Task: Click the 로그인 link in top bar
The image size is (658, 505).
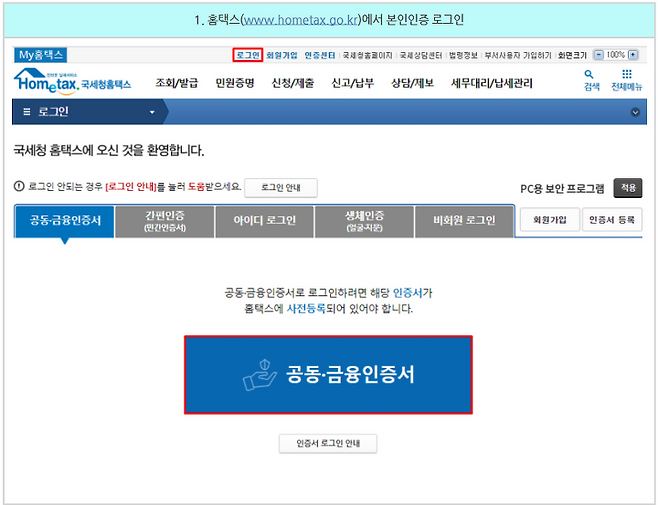Action: point(248,55)
